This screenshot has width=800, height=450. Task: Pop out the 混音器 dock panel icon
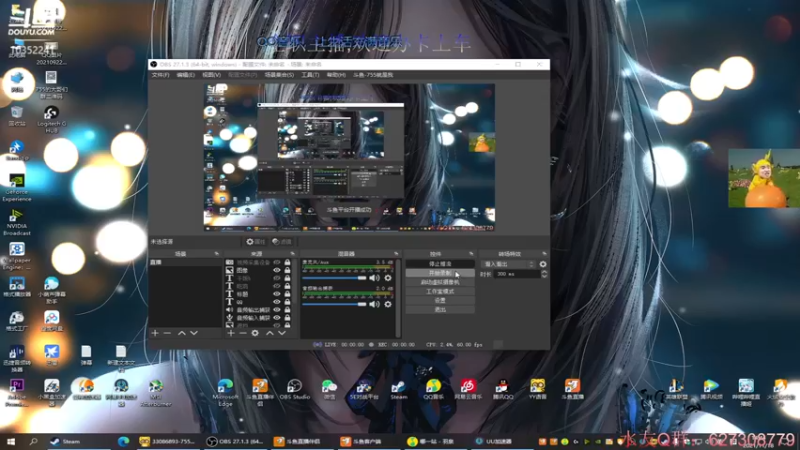[x=396, y=254]
